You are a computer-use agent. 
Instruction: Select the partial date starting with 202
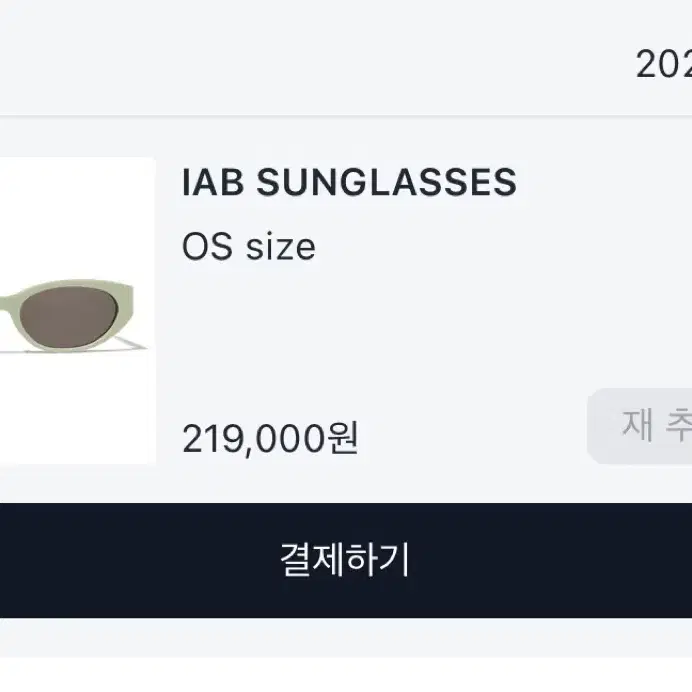pos(664,64)
